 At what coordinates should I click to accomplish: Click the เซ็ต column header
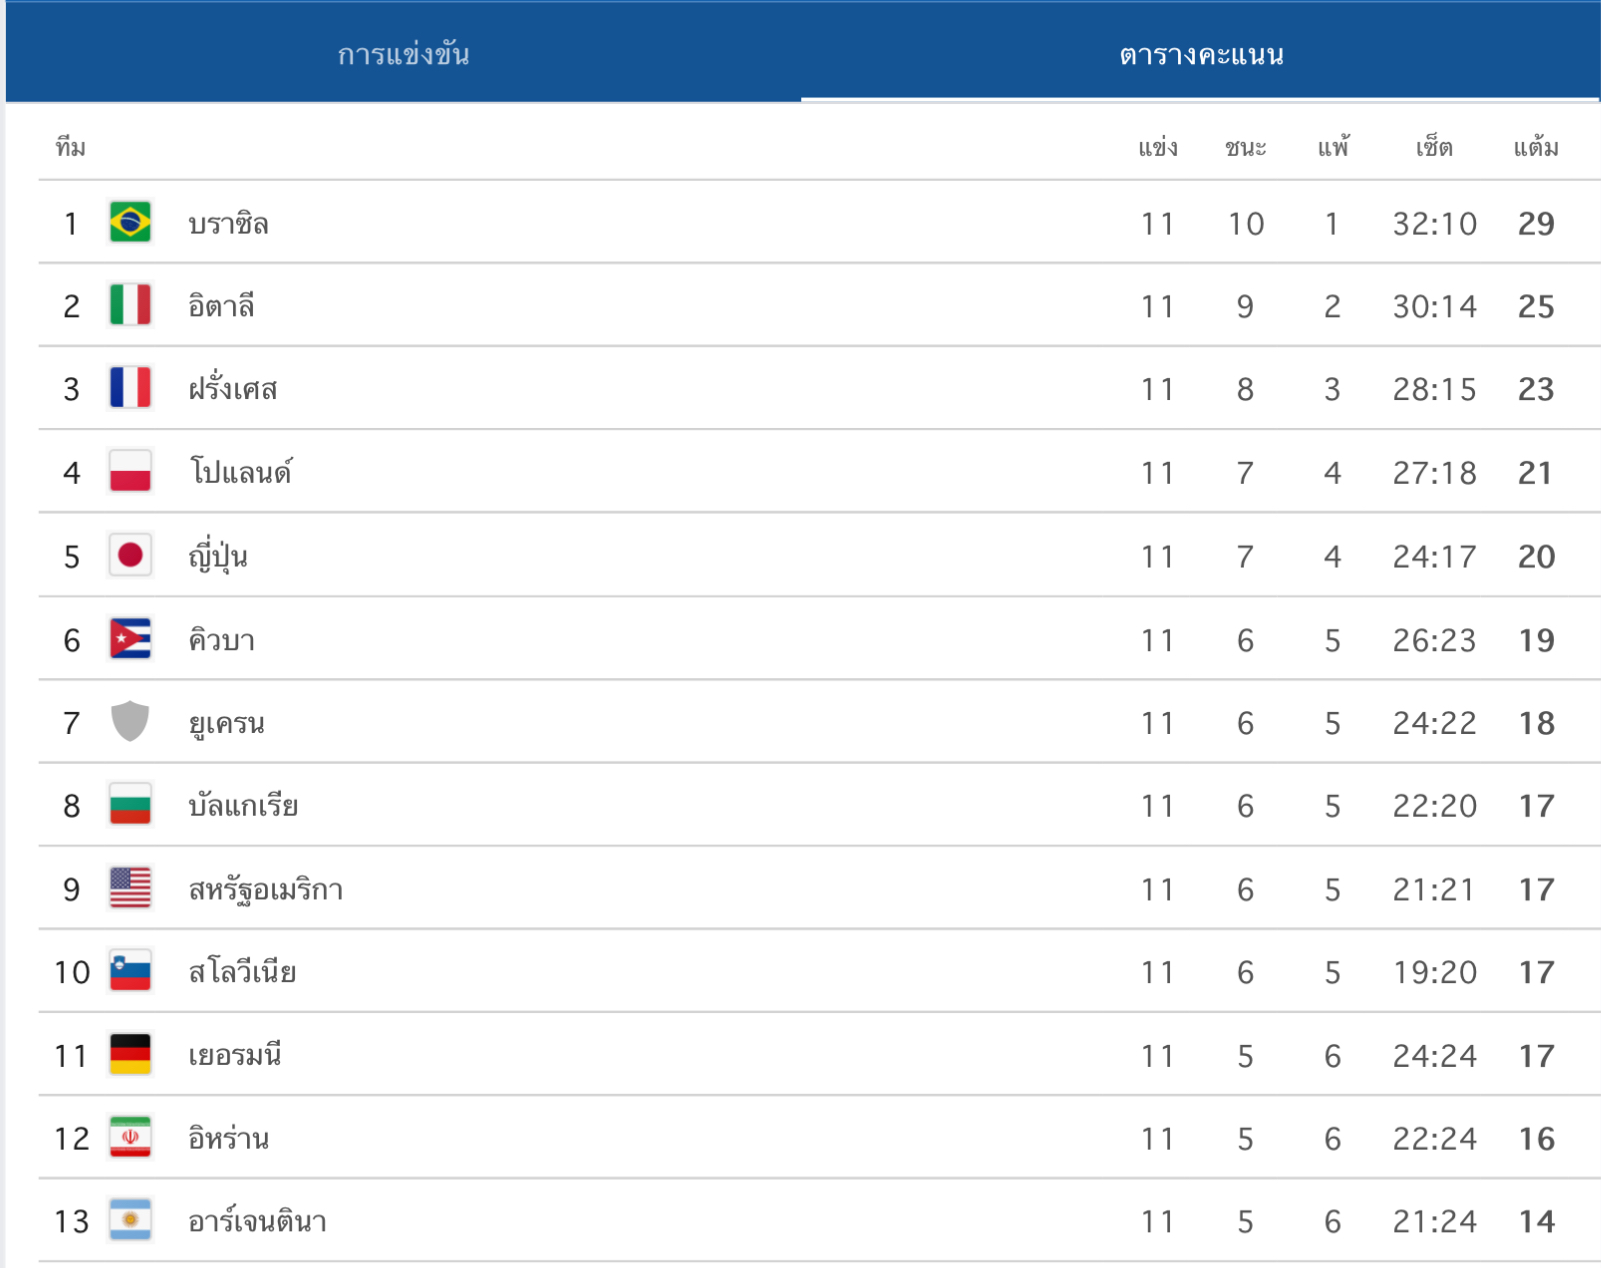[x=1434, y=147]
